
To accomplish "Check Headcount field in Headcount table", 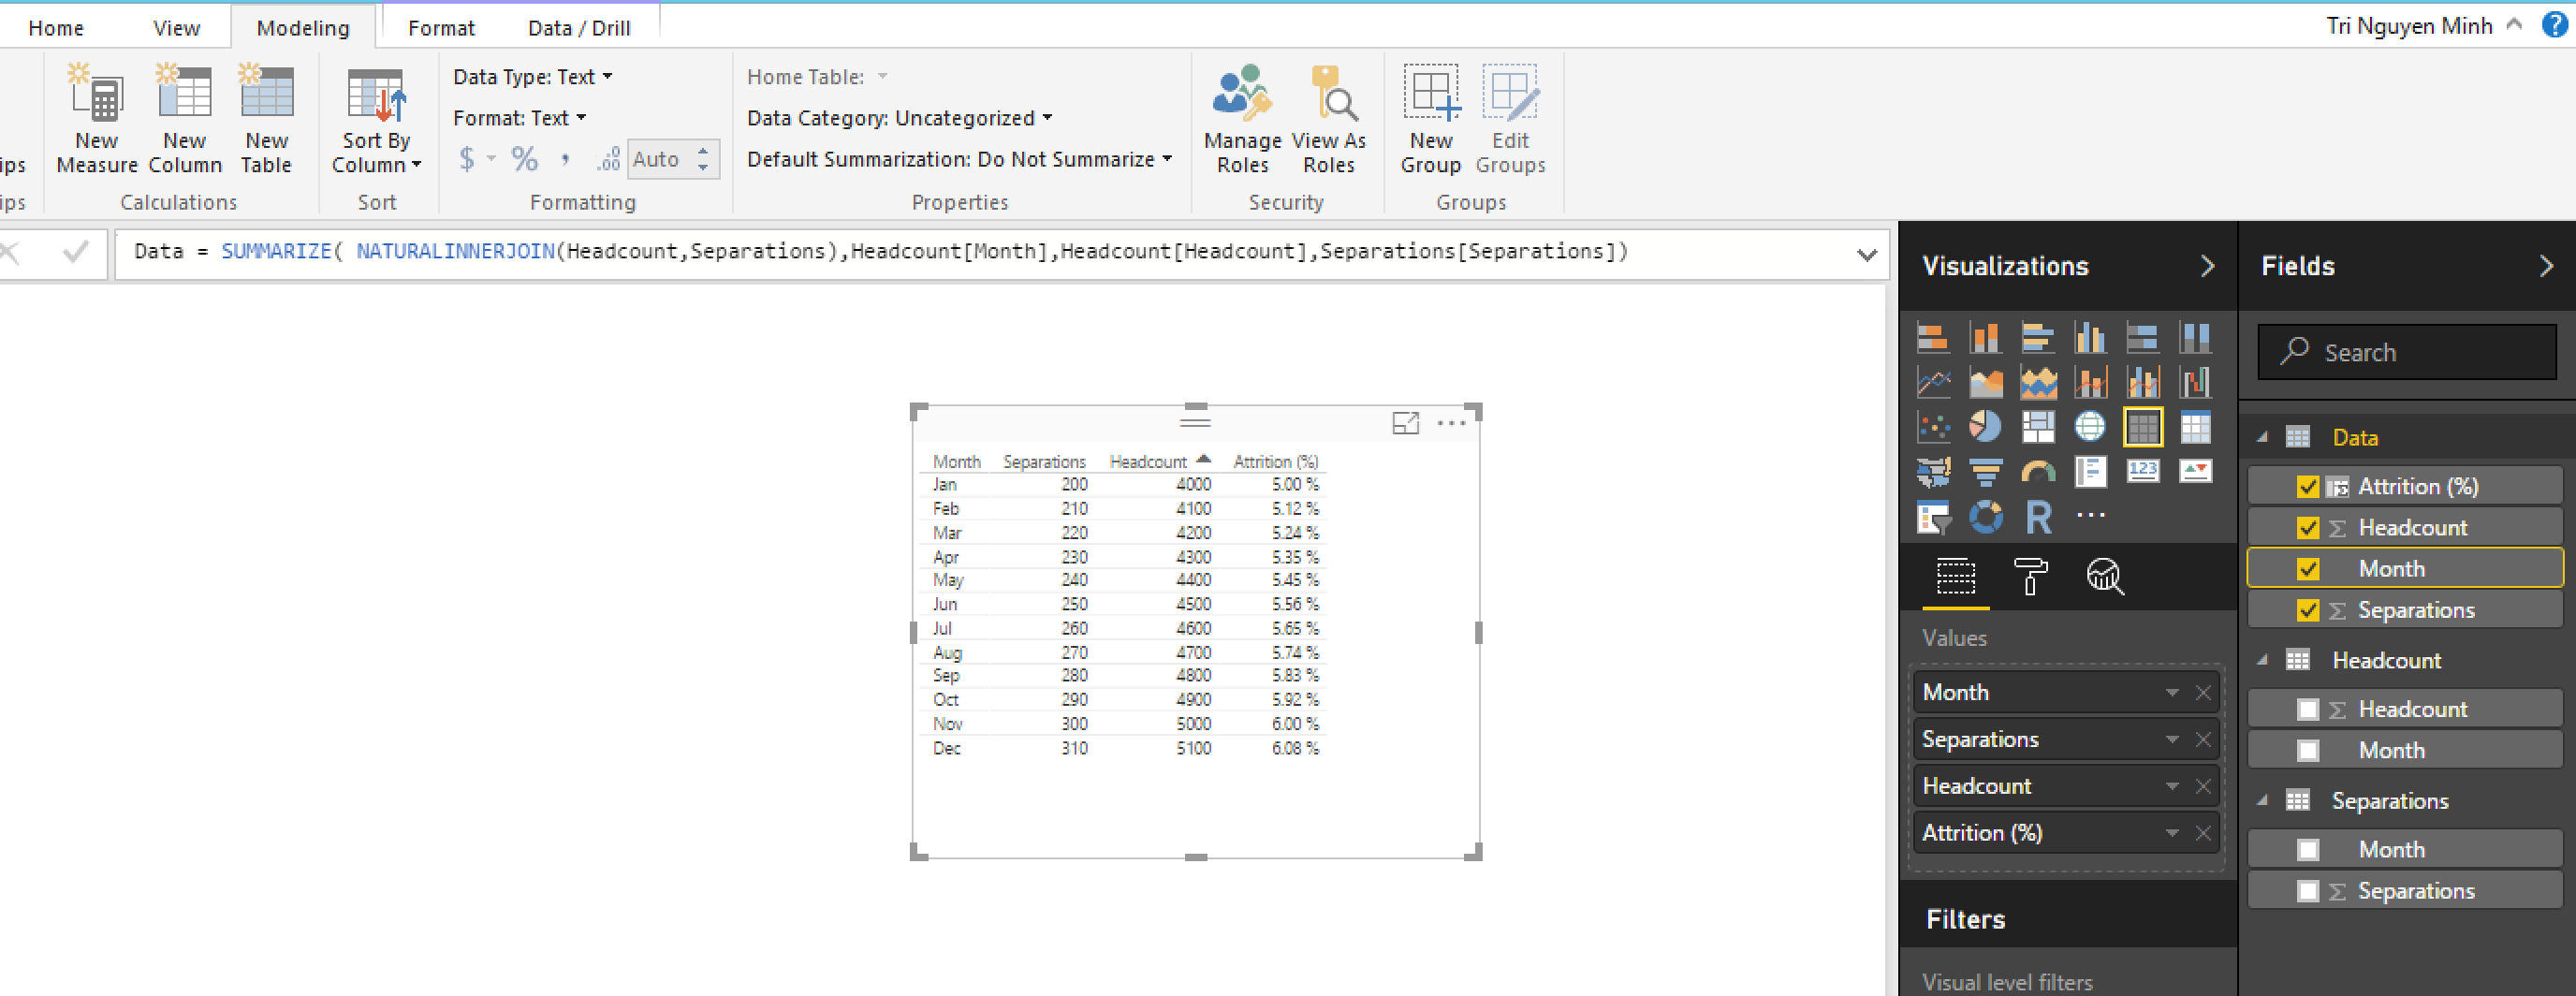I will [2307, 709].
